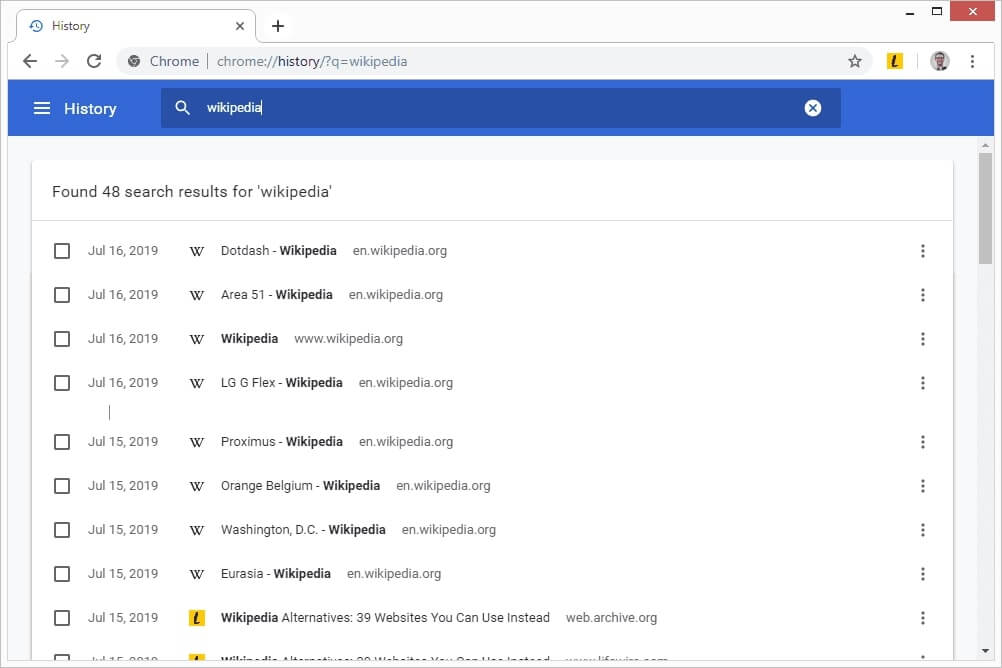Select checkbox for the www.wikipedia.org entry
The width and height of the screenshot is (1002, 668).
click(x=62, y=339)
